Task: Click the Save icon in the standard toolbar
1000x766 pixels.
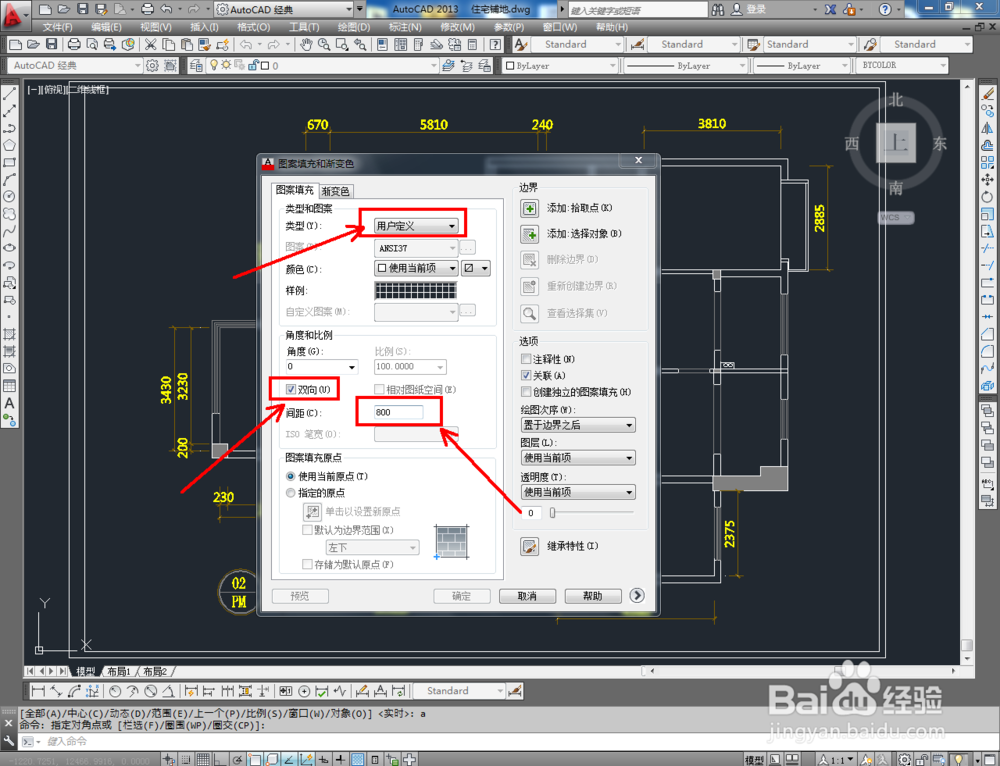Action: click(52, 44)
